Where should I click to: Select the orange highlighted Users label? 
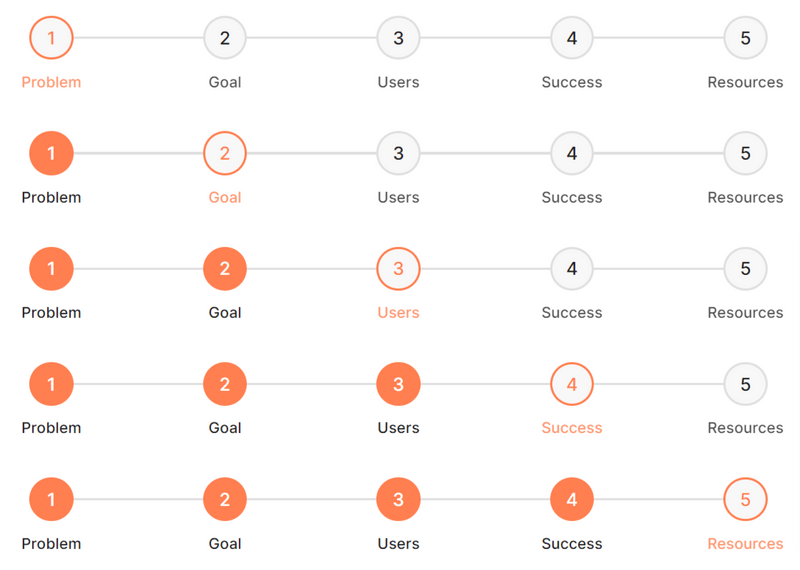(398, 312)
